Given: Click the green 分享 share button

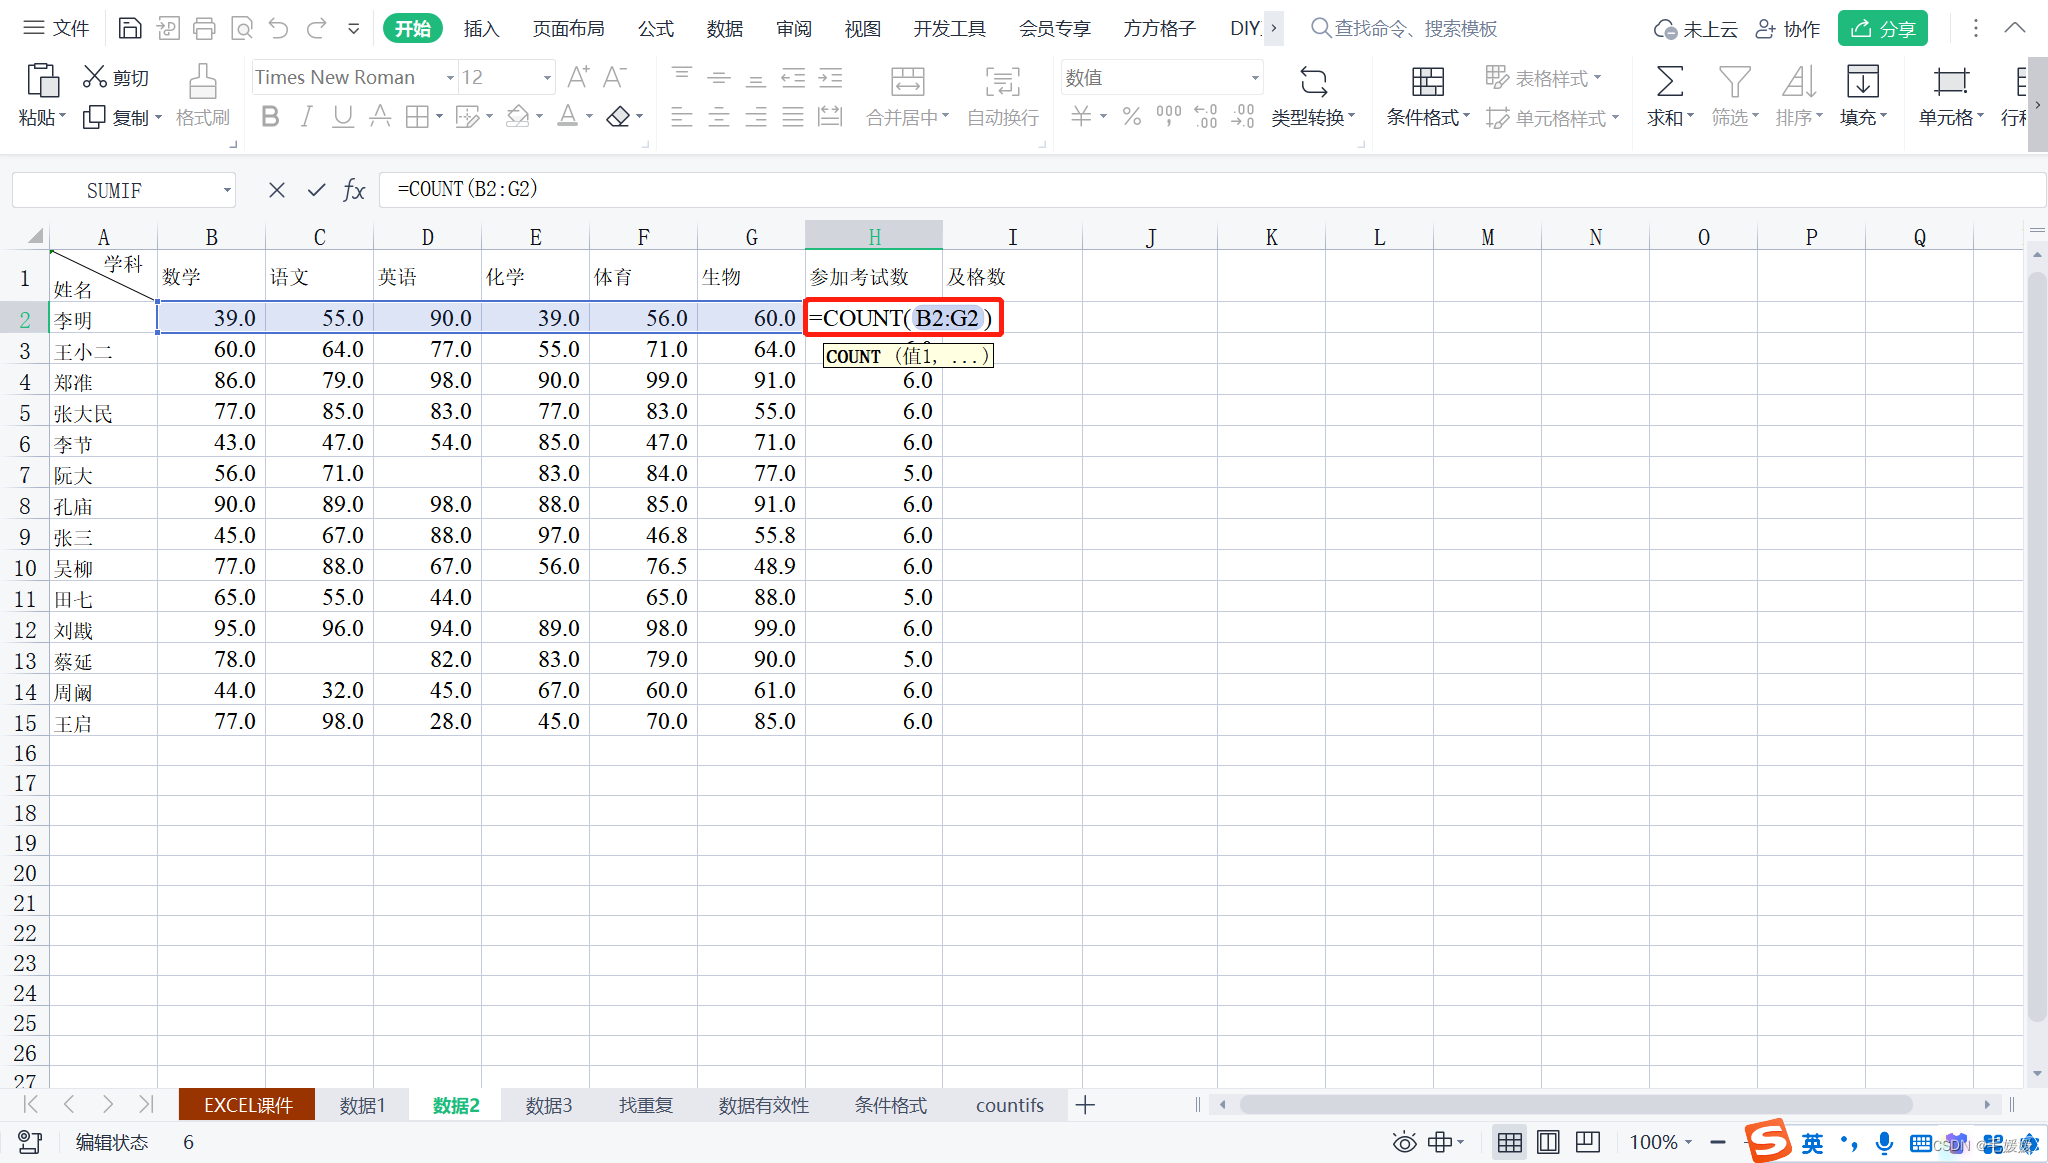Looking at the screenshot, I should coord(1882,28).
